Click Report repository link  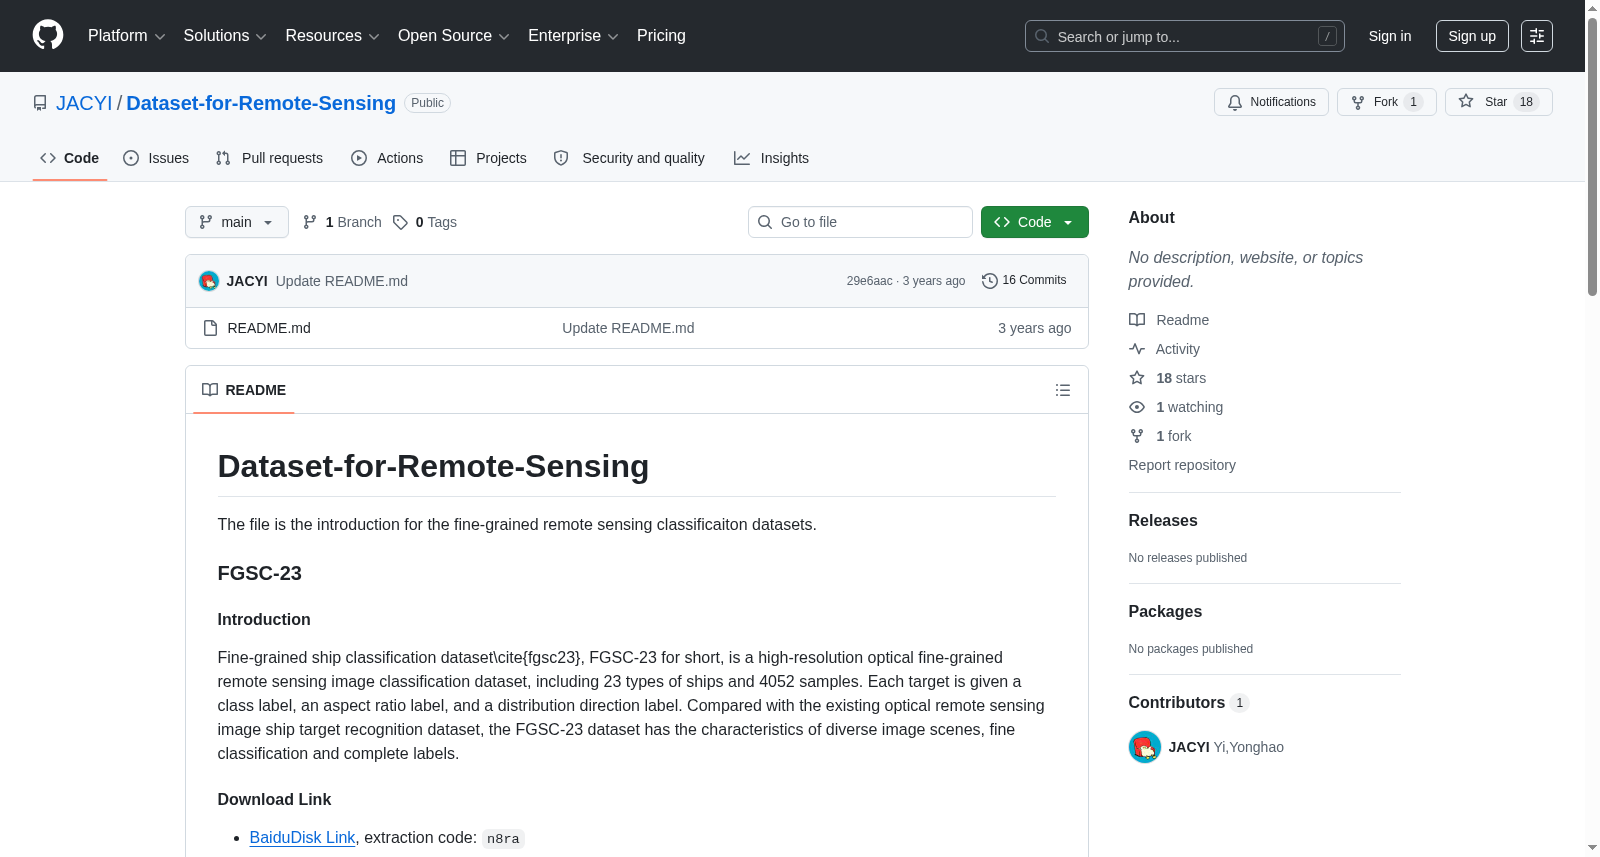[1182, 465]
